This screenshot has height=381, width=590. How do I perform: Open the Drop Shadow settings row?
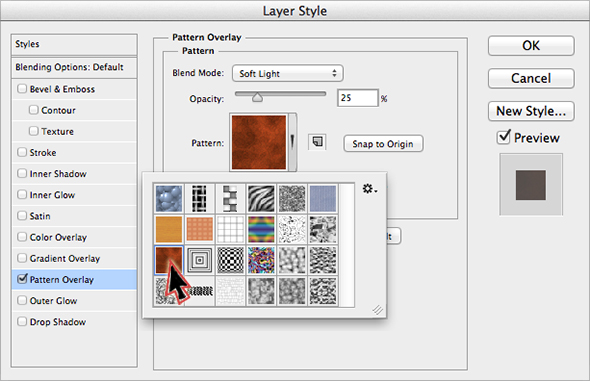(x=74, y=322)
